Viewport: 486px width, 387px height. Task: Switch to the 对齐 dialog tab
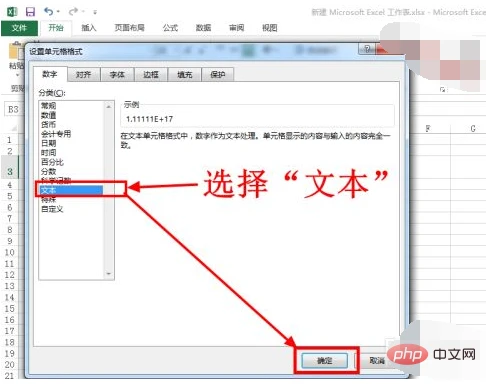[84, 74]
